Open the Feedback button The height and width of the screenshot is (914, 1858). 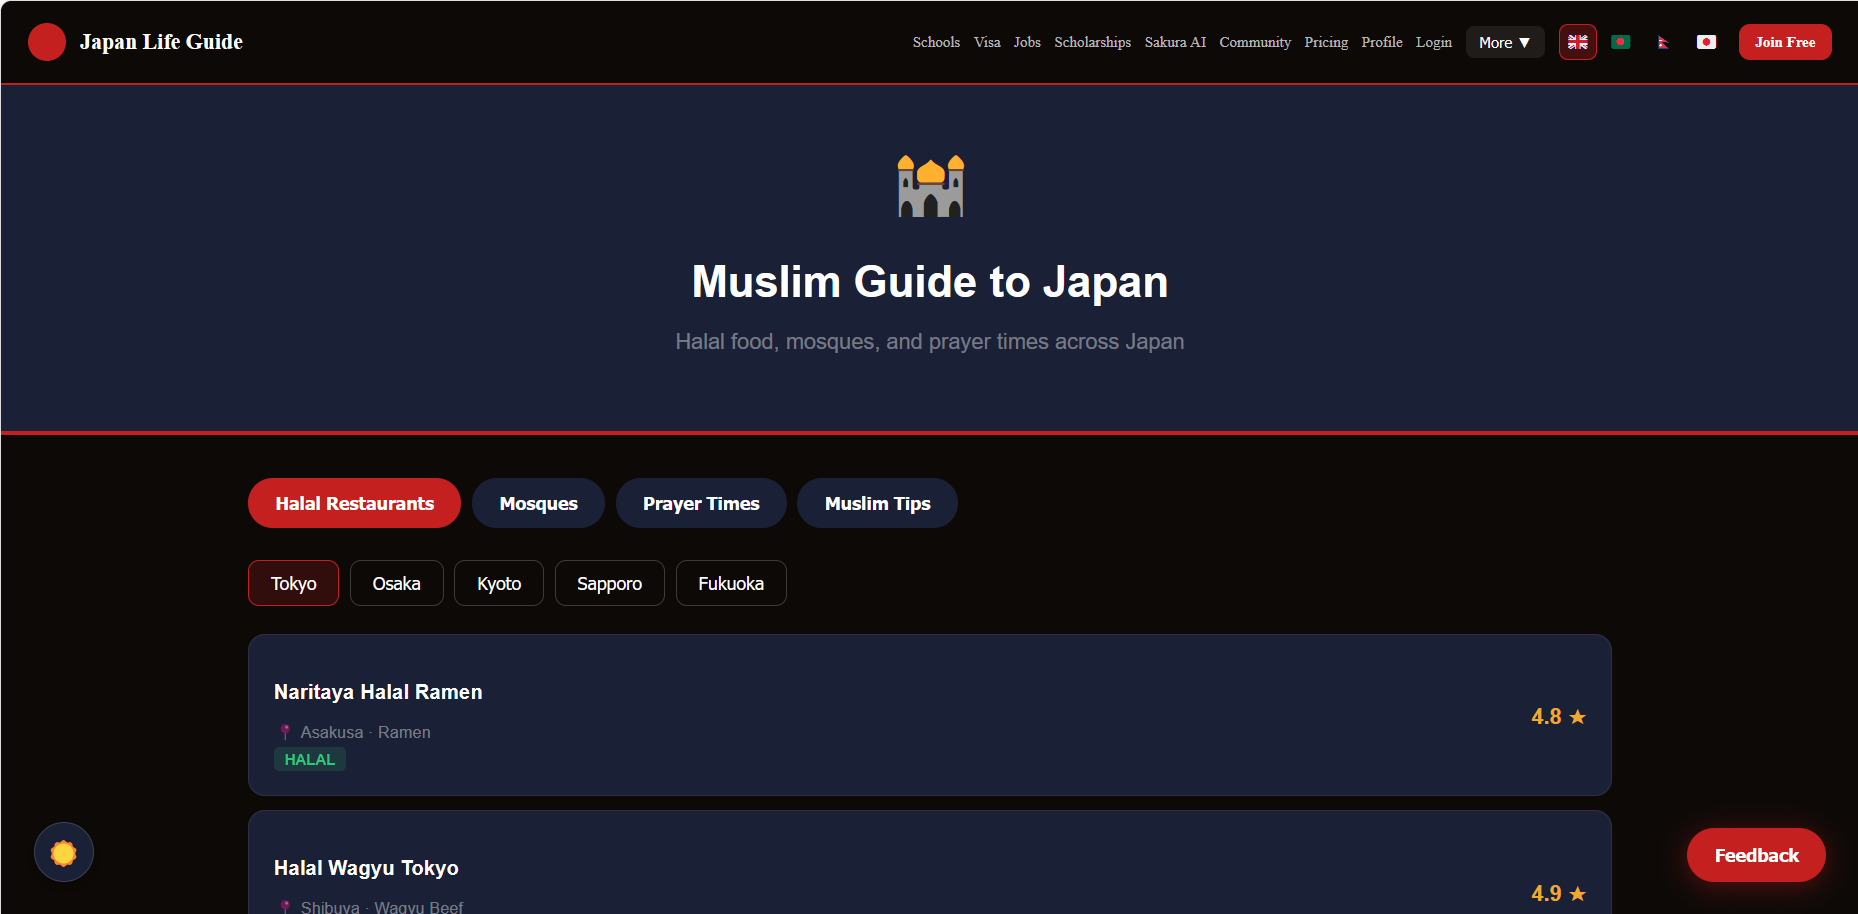tap(1756, 855)
